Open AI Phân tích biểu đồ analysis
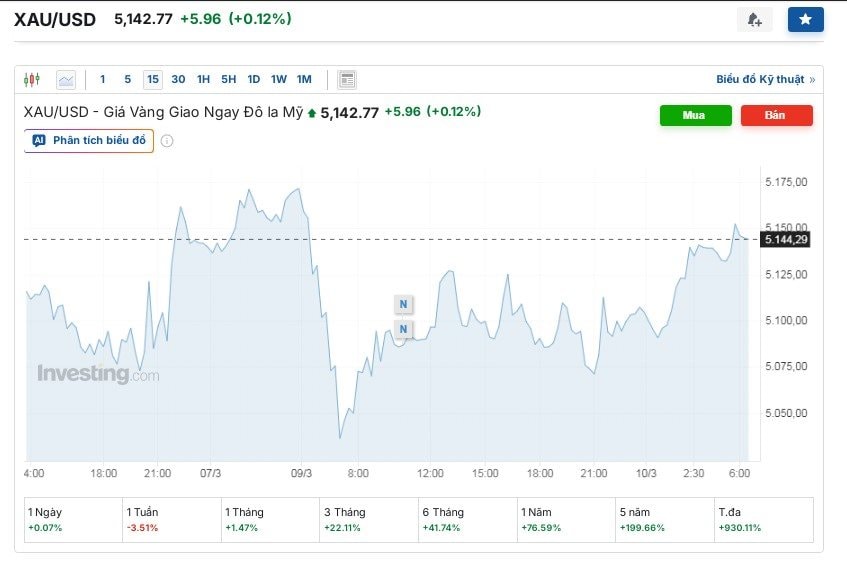Screen dimensions: 847x566 tap(89, 141)
